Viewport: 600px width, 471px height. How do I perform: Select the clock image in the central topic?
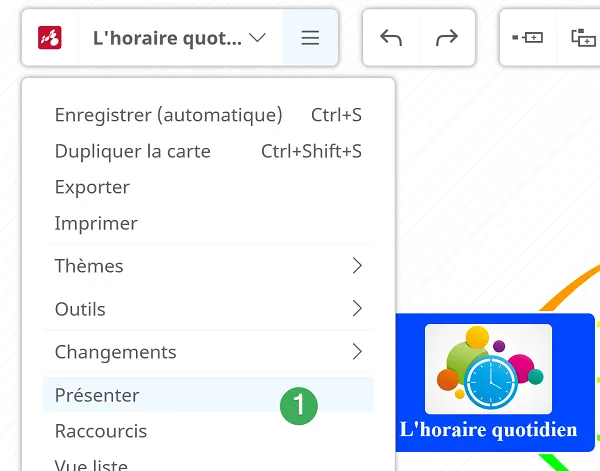point(488,369)
